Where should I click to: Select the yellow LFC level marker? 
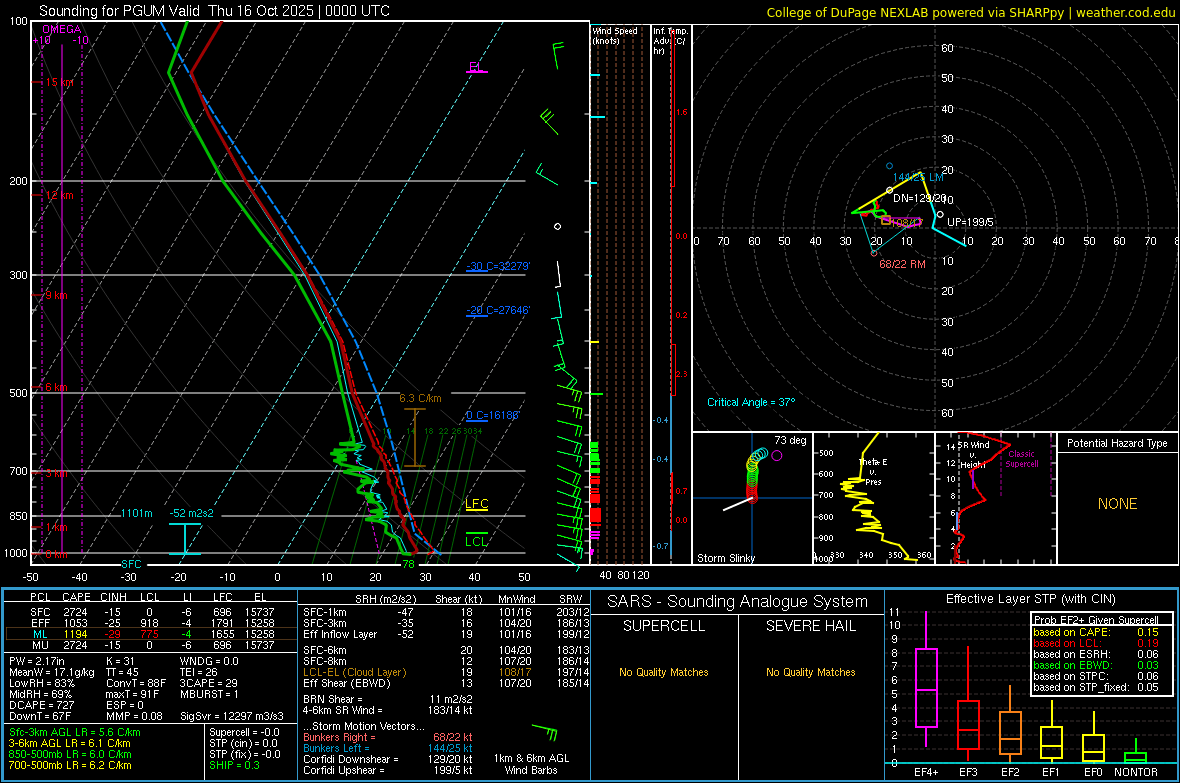click(476, 504)
